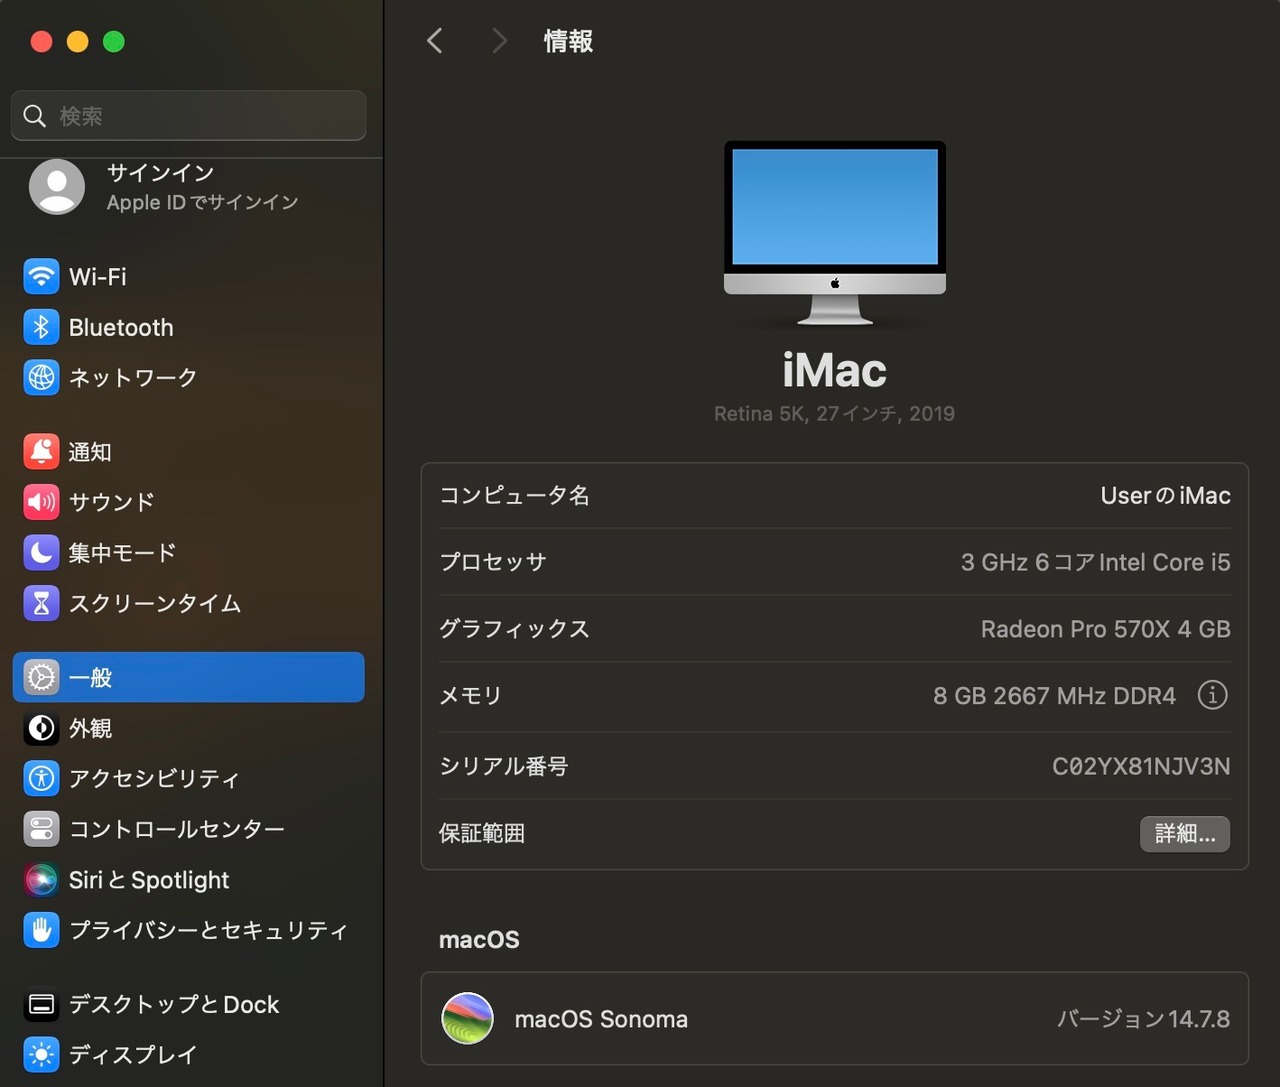Select Wi-Fi label in sidebar
1280x1087 pixels.
click(97, 276)
